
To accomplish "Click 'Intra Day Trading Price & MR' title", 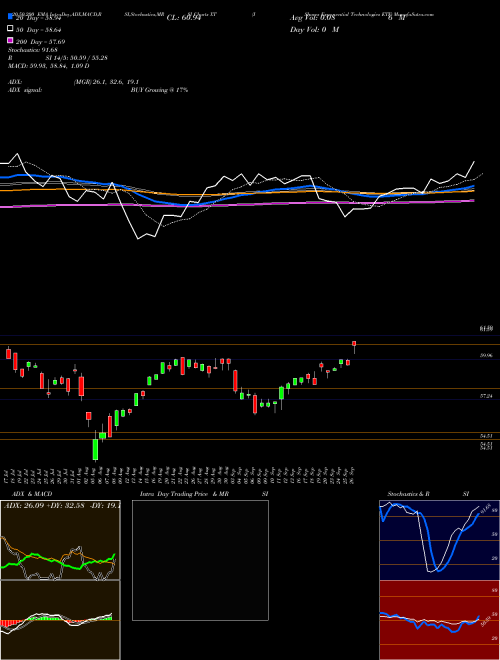I will pyautogui.click(x=184, y=494).
